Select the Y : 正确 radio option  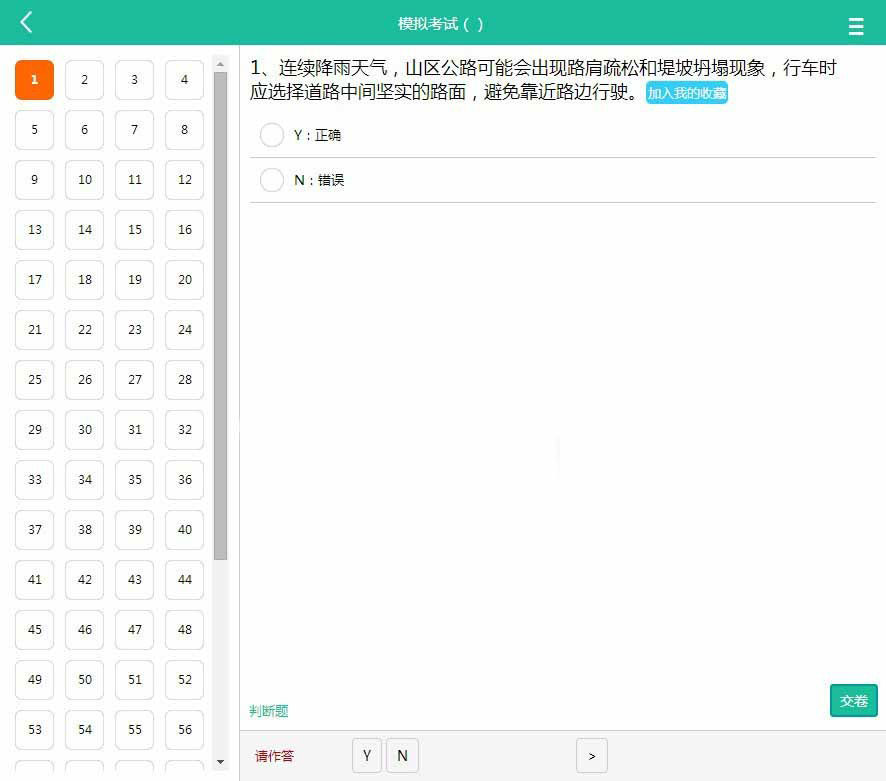[x=271, y=135]
